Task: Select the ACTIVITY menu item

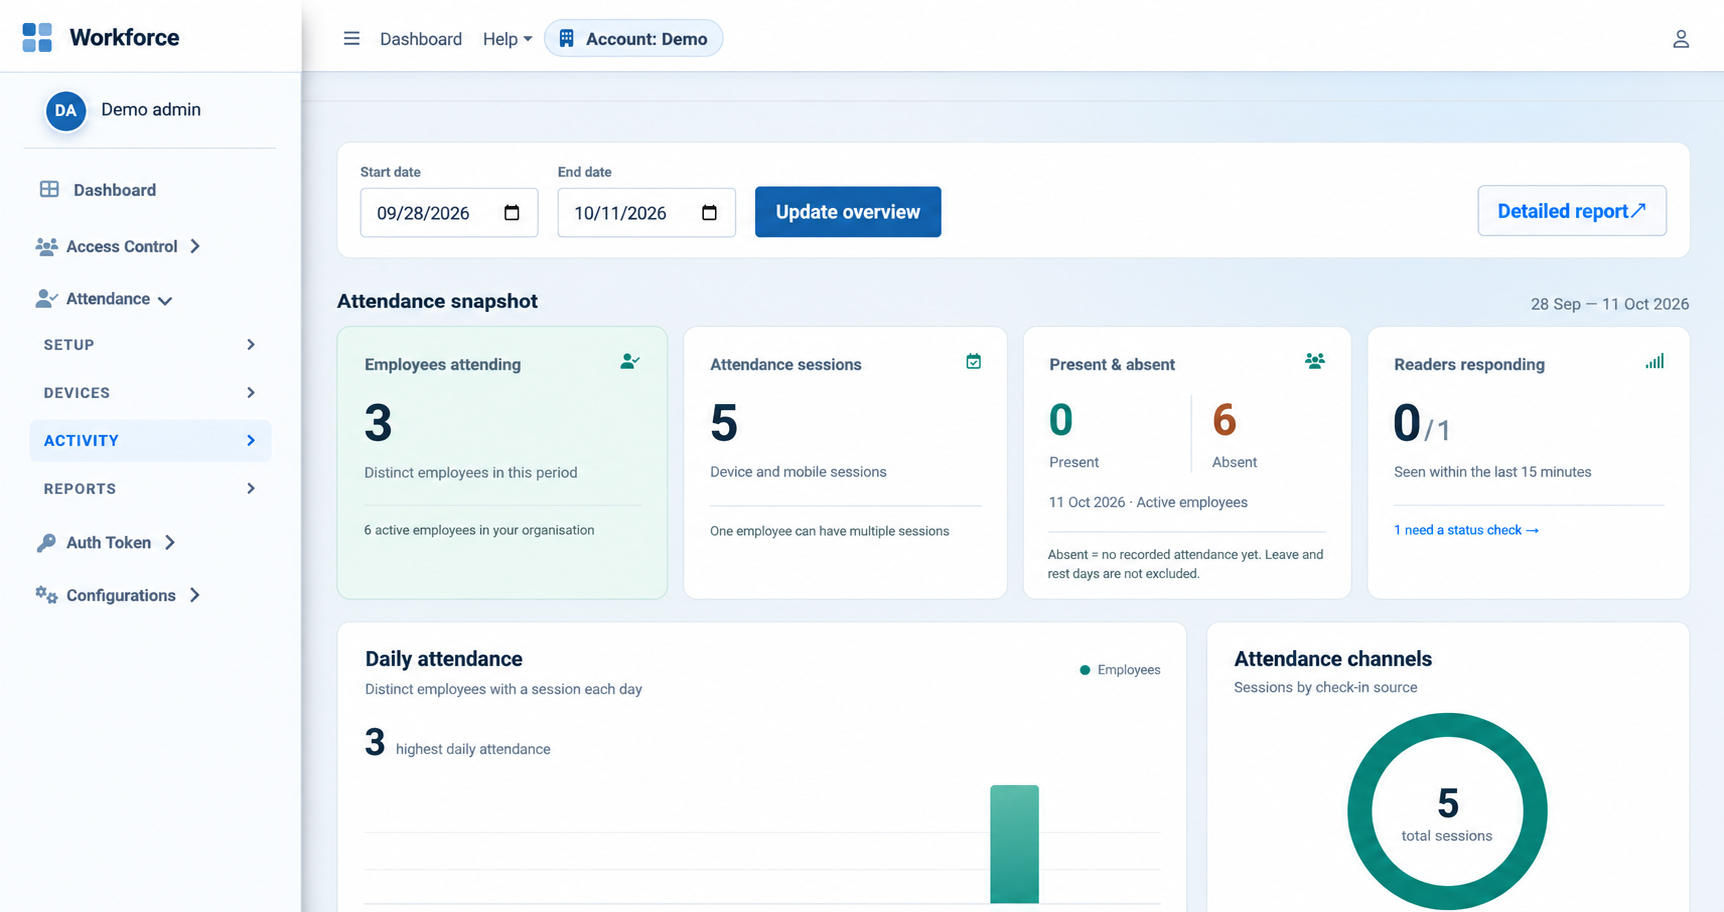Action: [x=150, y=440]
